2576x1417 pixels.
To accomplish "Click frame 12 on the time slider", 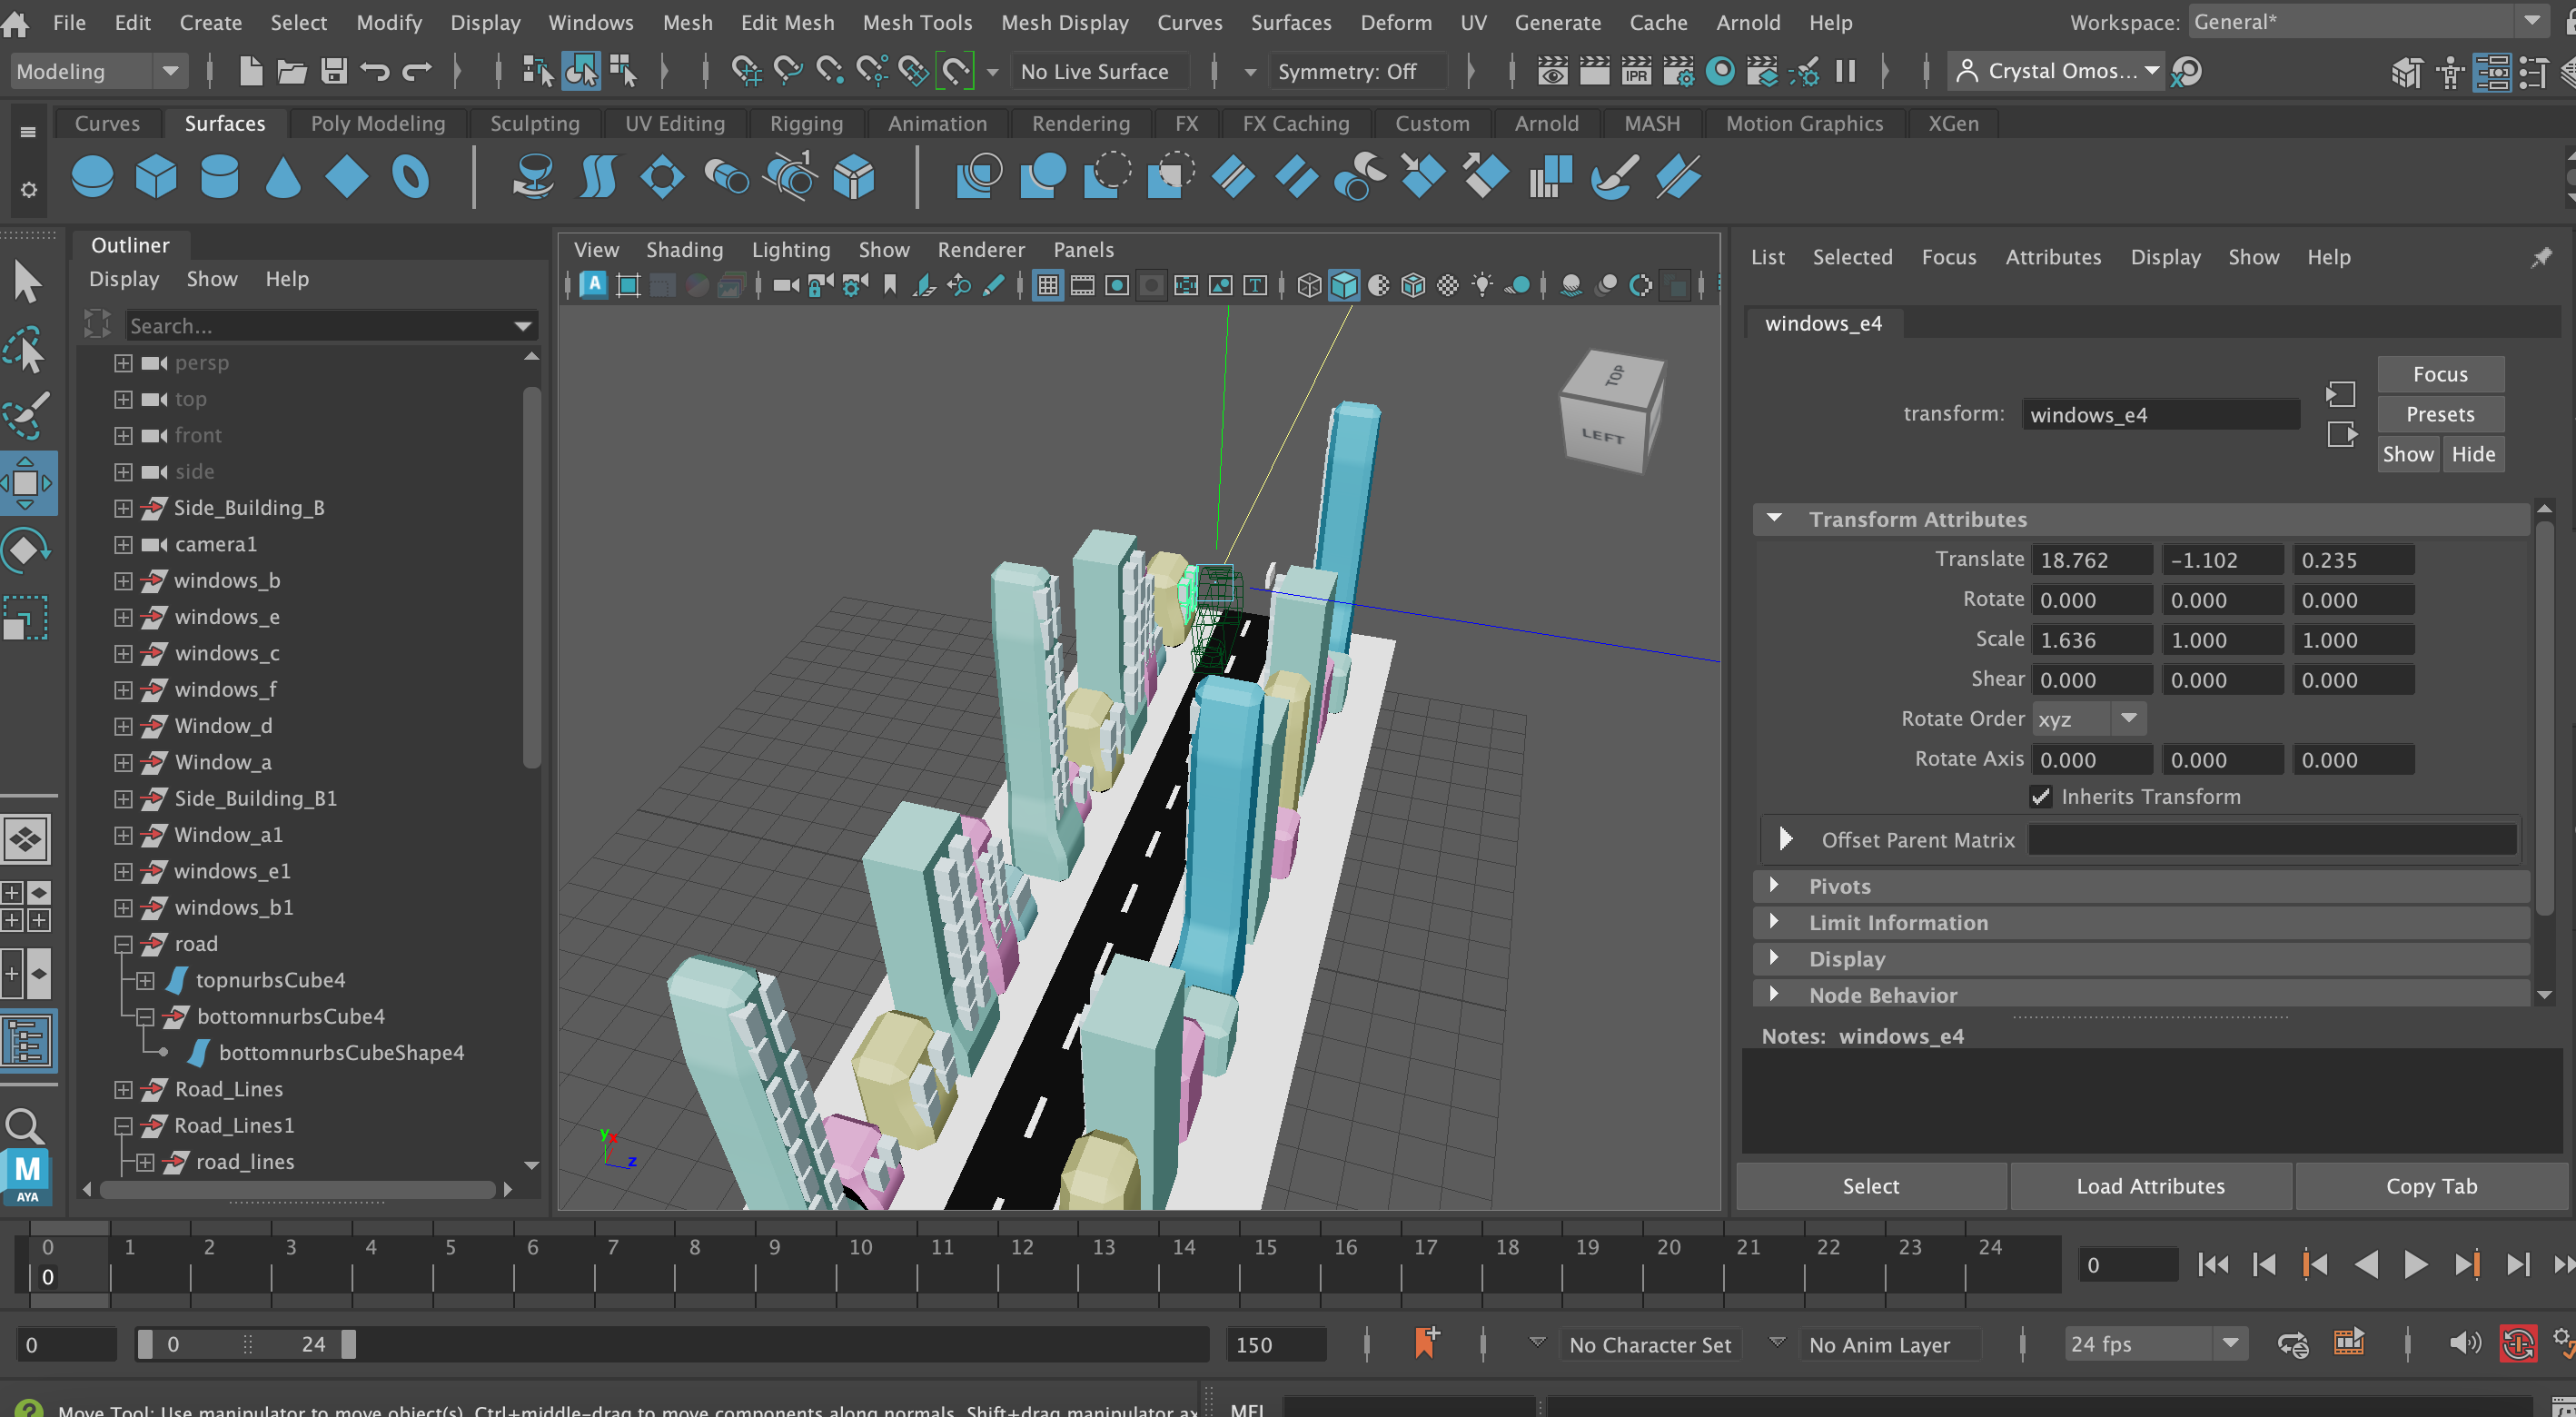I will click(x=1021, y=1263).
